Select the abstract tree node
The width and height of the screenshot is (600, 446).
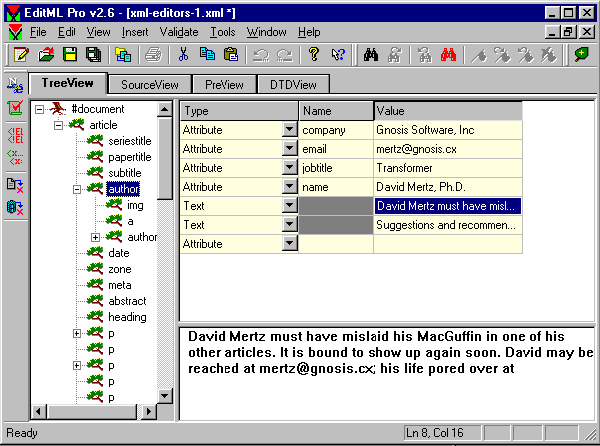[127, 301]
